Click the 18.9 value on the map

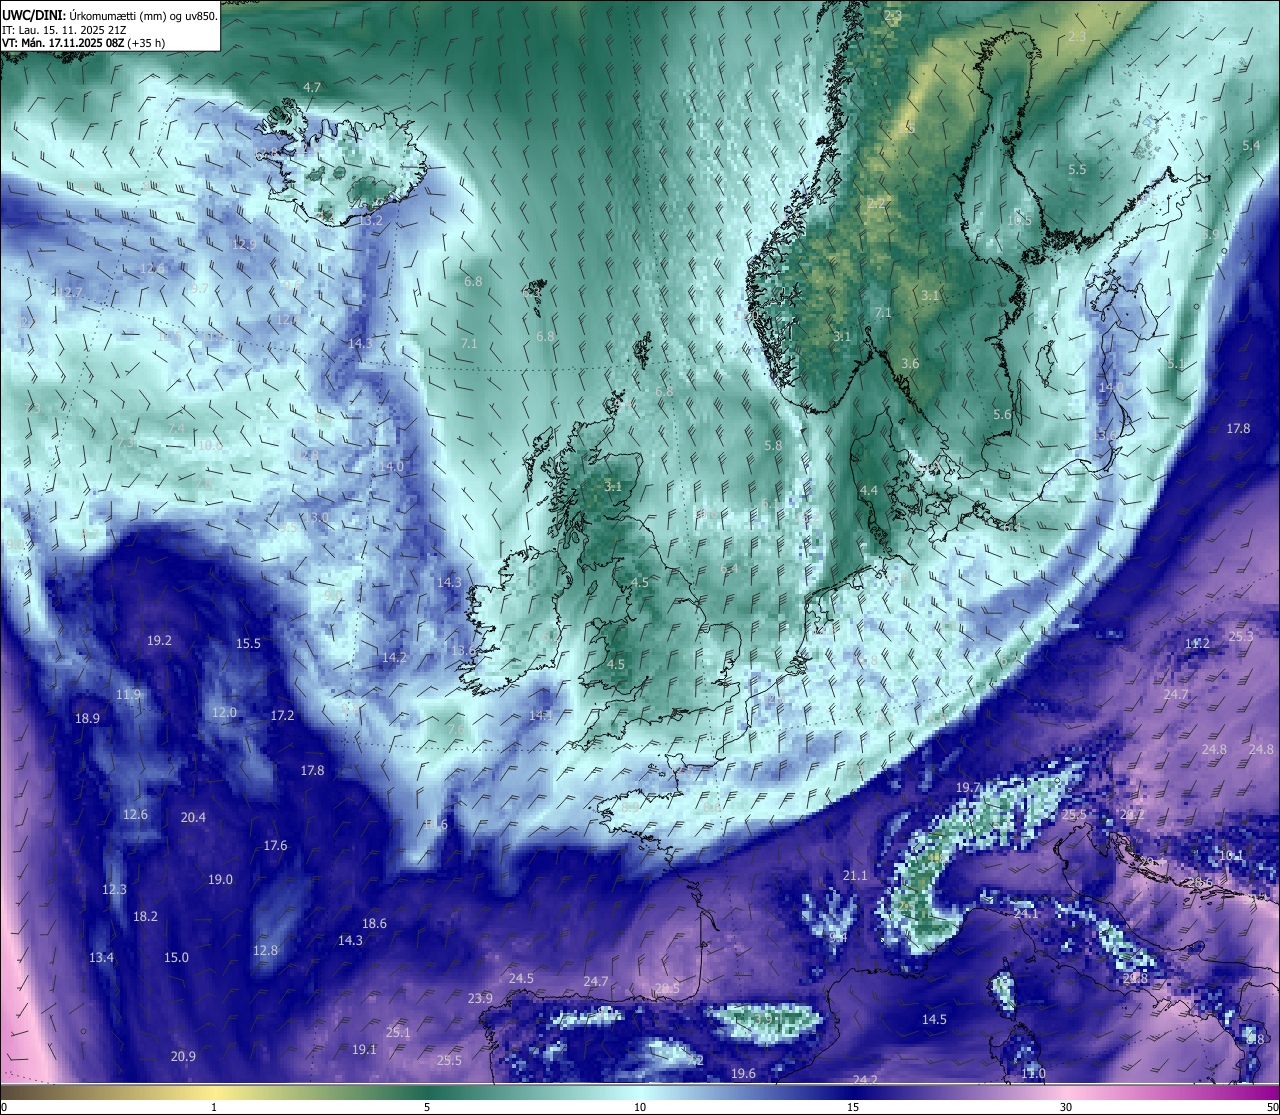[x=87, y=719]
